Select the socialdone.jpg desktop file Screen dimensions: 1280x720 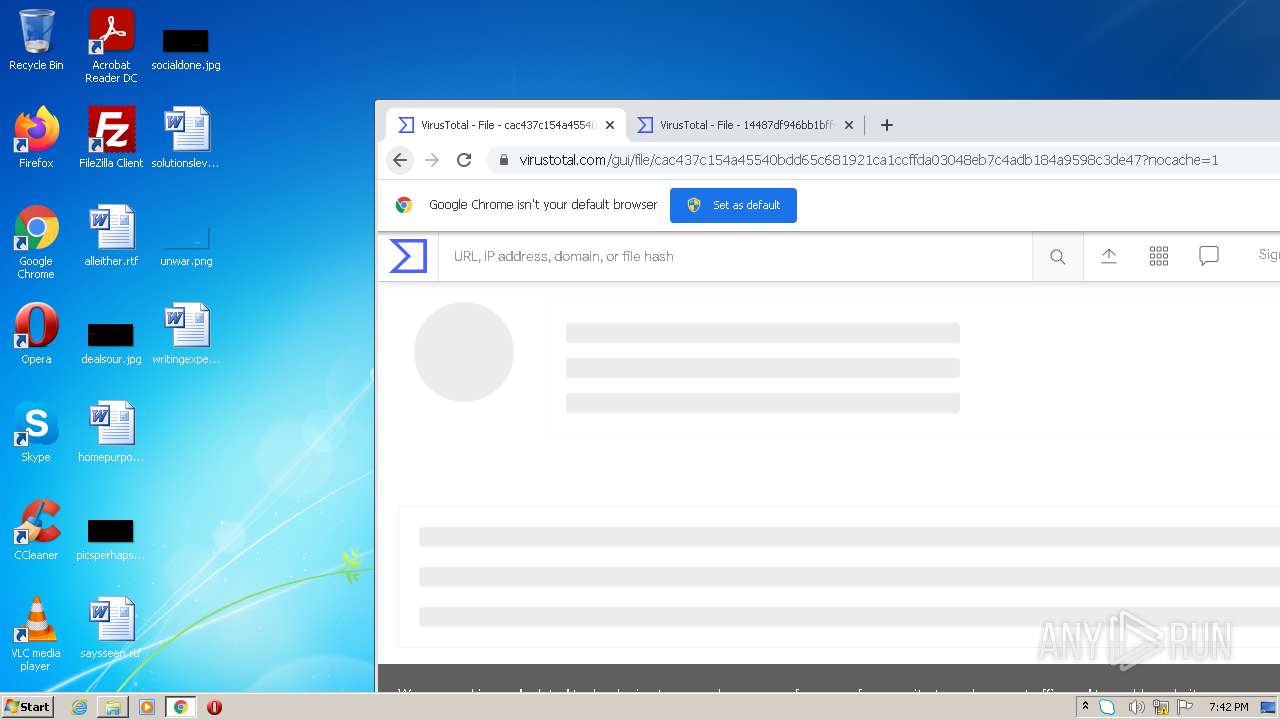[x=186, y=47]
